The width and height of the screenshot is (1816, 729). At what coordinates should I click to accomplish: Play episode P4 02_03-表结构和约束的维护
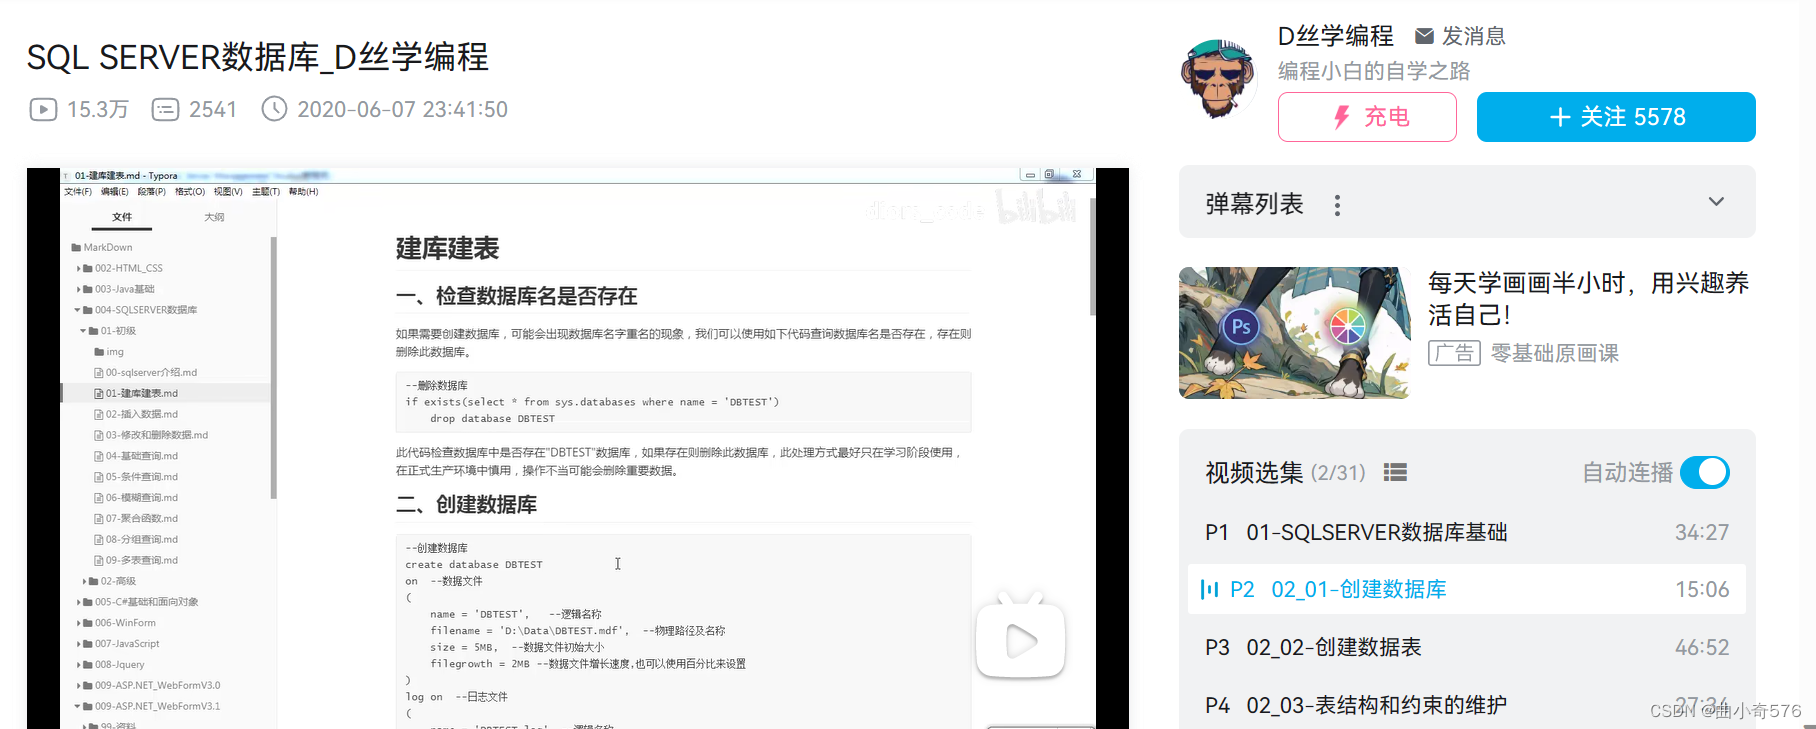pos(1467,705)
